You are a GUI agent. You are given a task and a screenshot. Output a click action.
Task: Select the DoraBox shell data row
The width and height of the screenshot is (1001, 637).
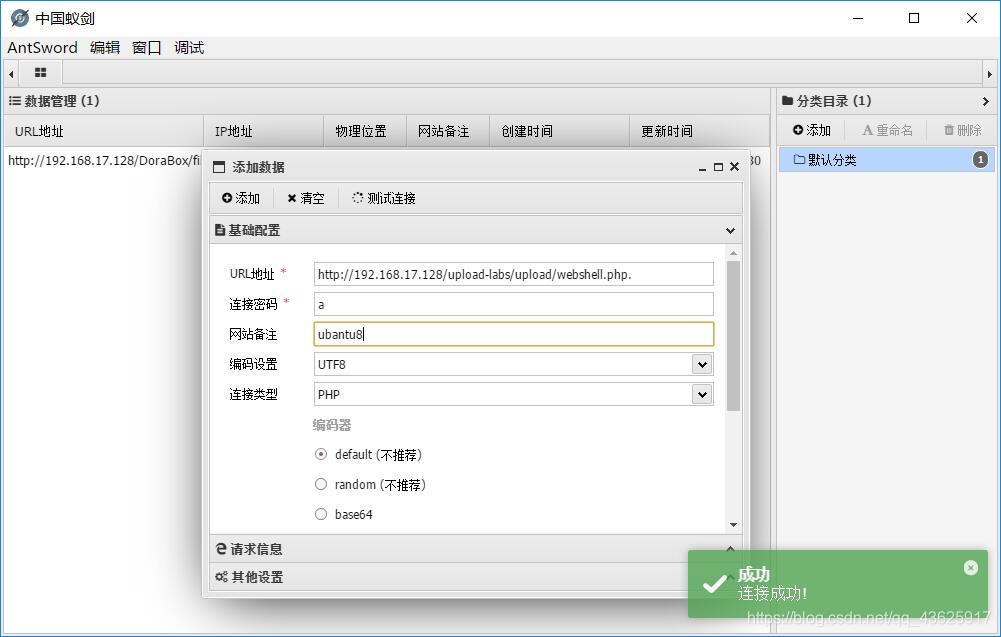pyautogui.click(x=103, y=161)
